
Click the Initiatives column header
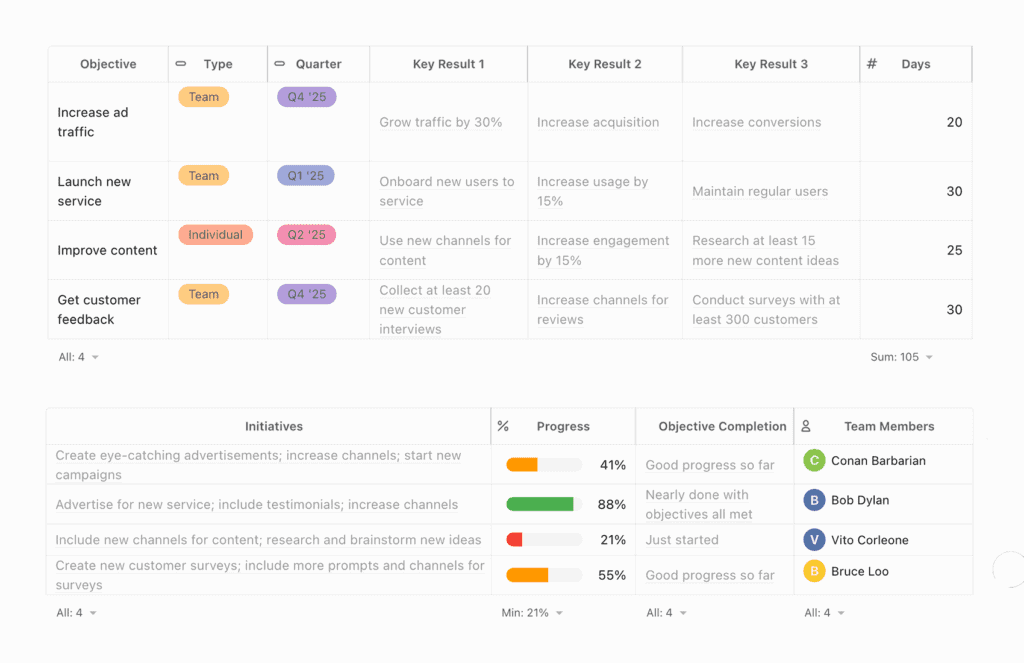(273, 426)
